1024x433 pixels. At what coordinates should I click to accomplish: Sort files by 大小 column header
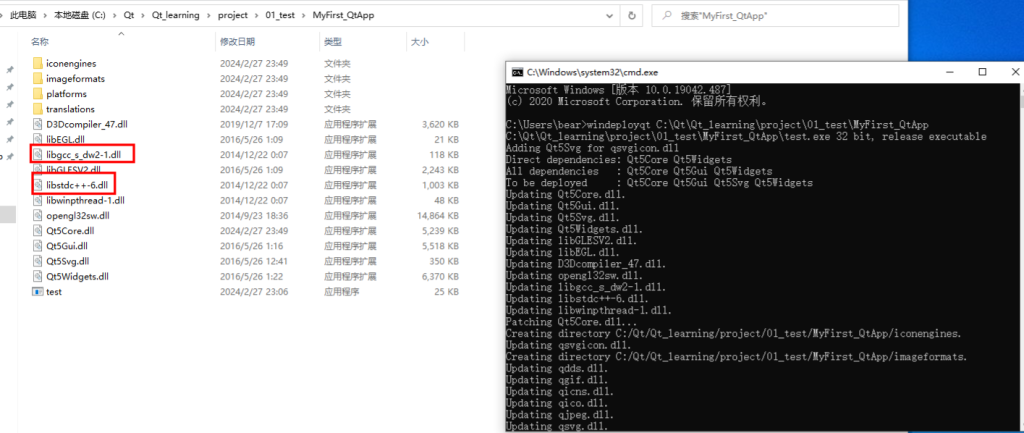click(x=419, y=42)
